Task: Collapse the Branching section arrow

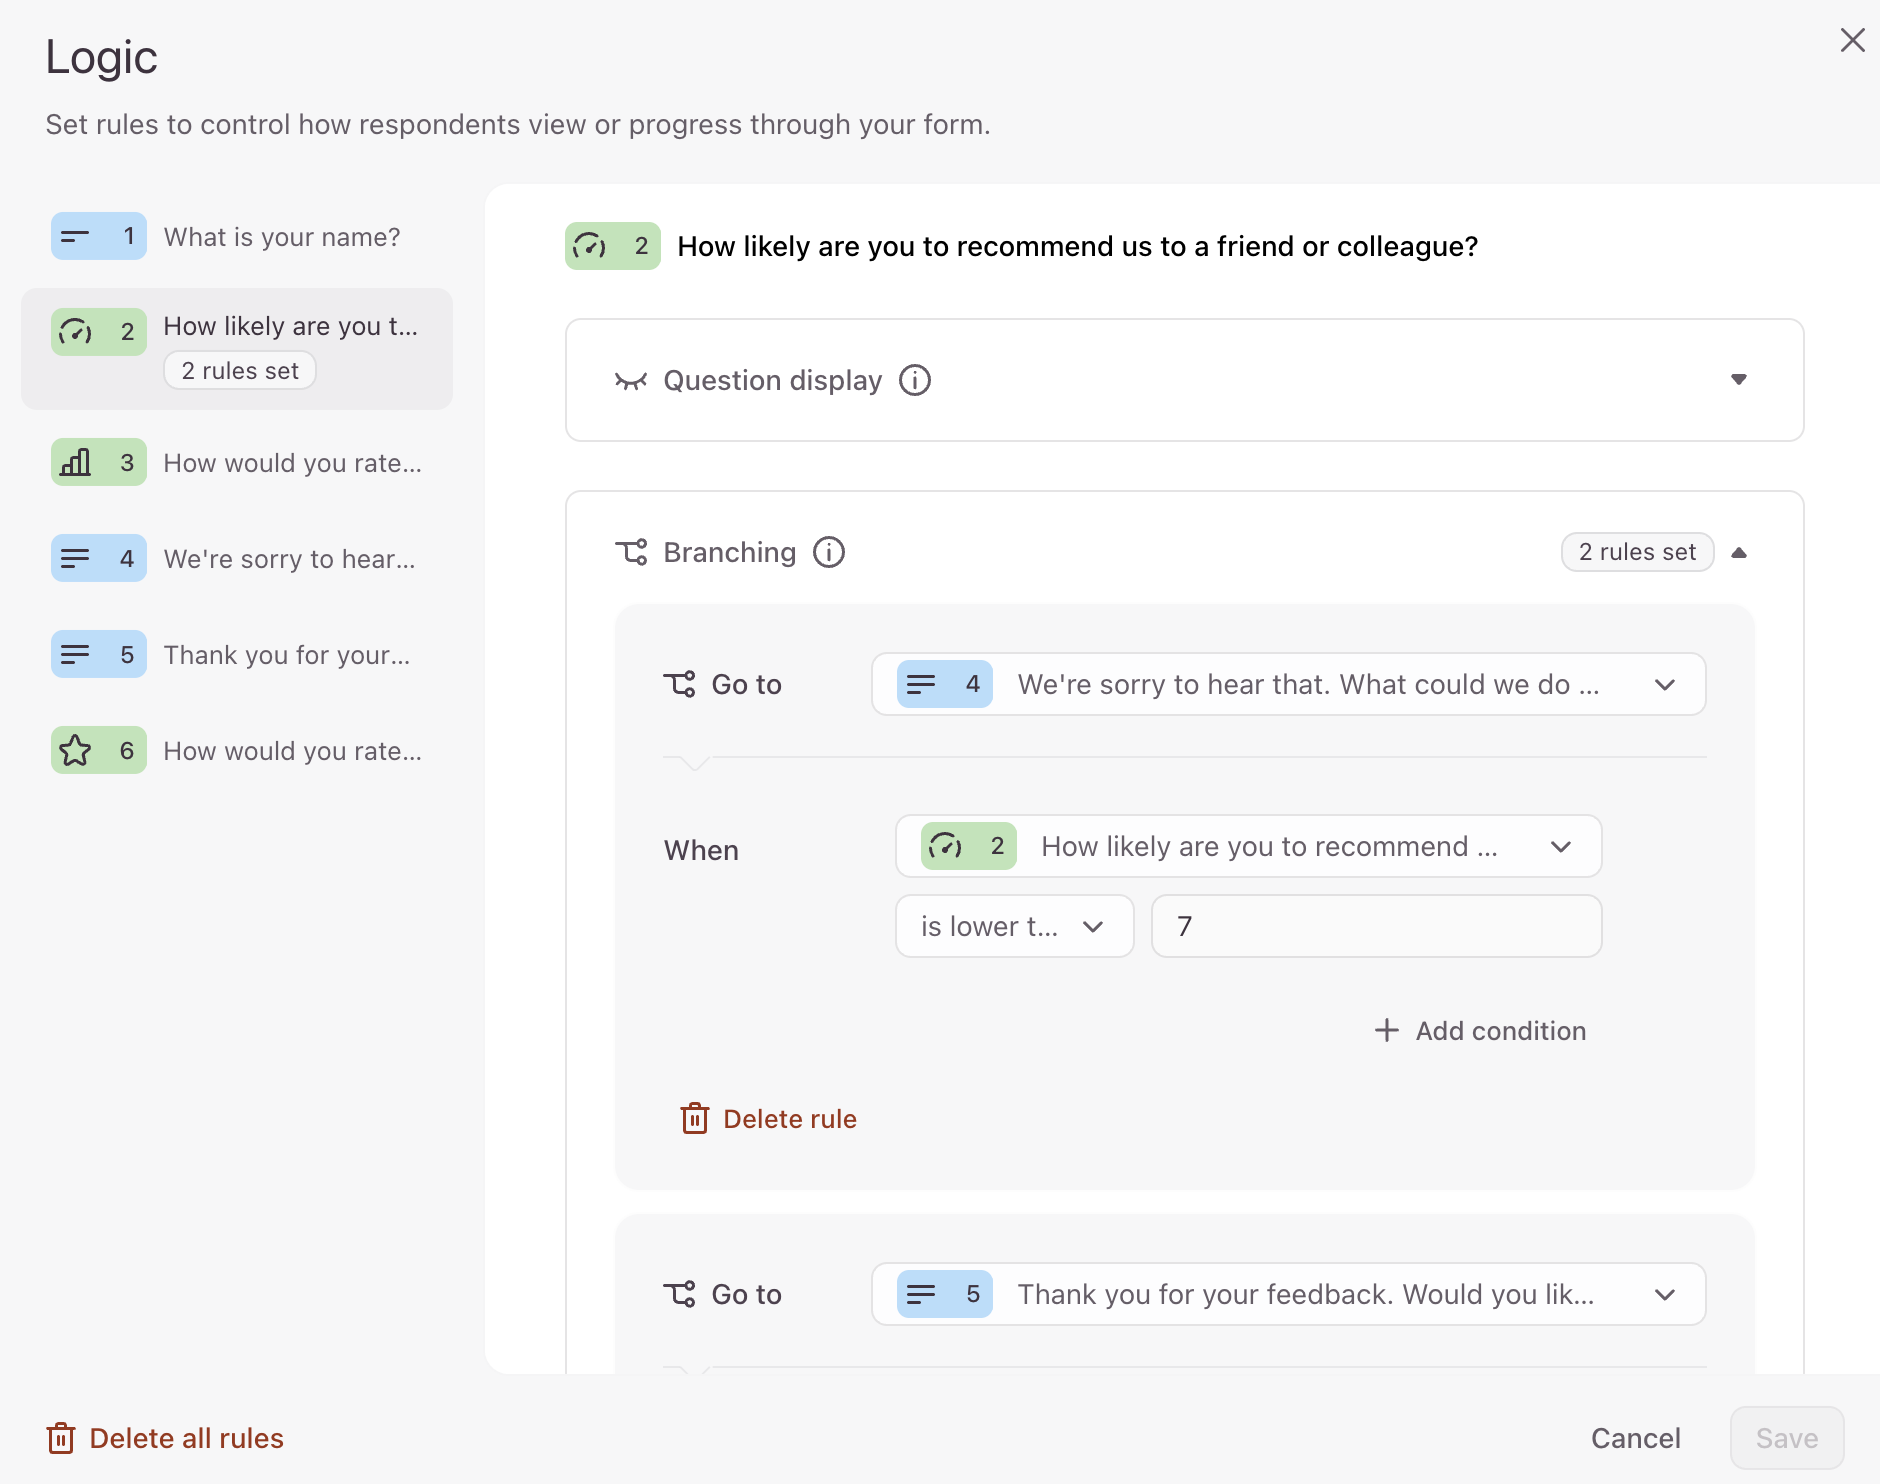Action: pos(1739,552)
